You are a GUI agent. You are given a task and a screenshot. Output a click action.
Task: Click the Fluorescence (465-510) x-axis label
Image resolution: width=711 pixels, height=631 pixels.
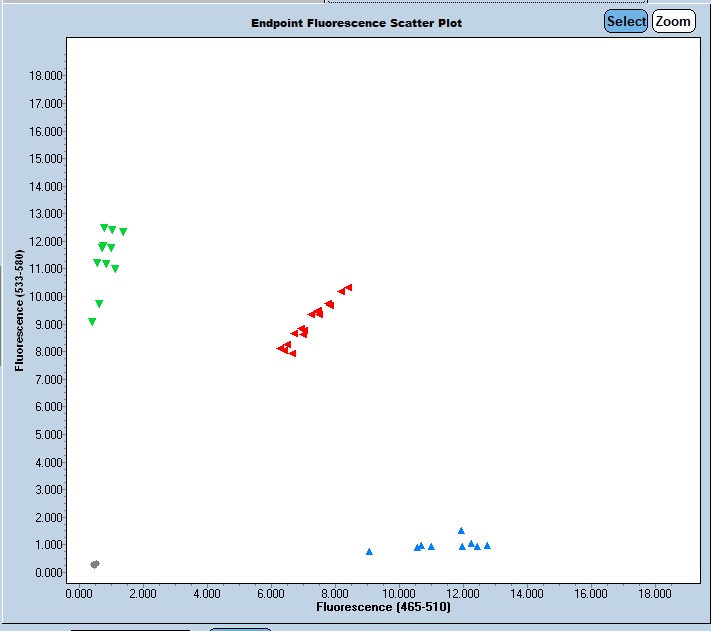[383, 607]
